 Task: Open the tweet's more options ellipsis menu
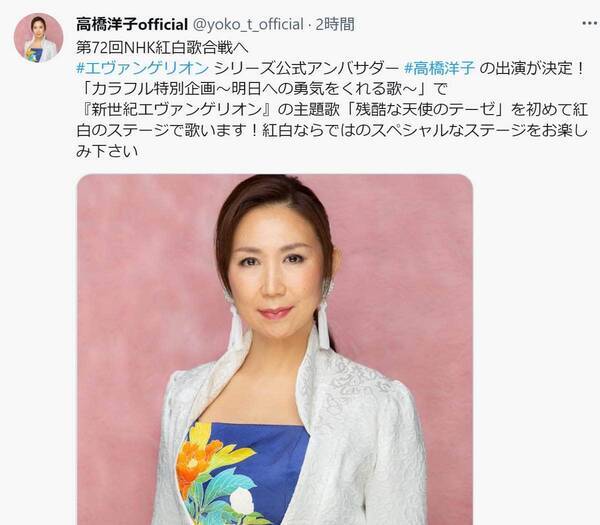pyautogui.click(x=590, y=24)
